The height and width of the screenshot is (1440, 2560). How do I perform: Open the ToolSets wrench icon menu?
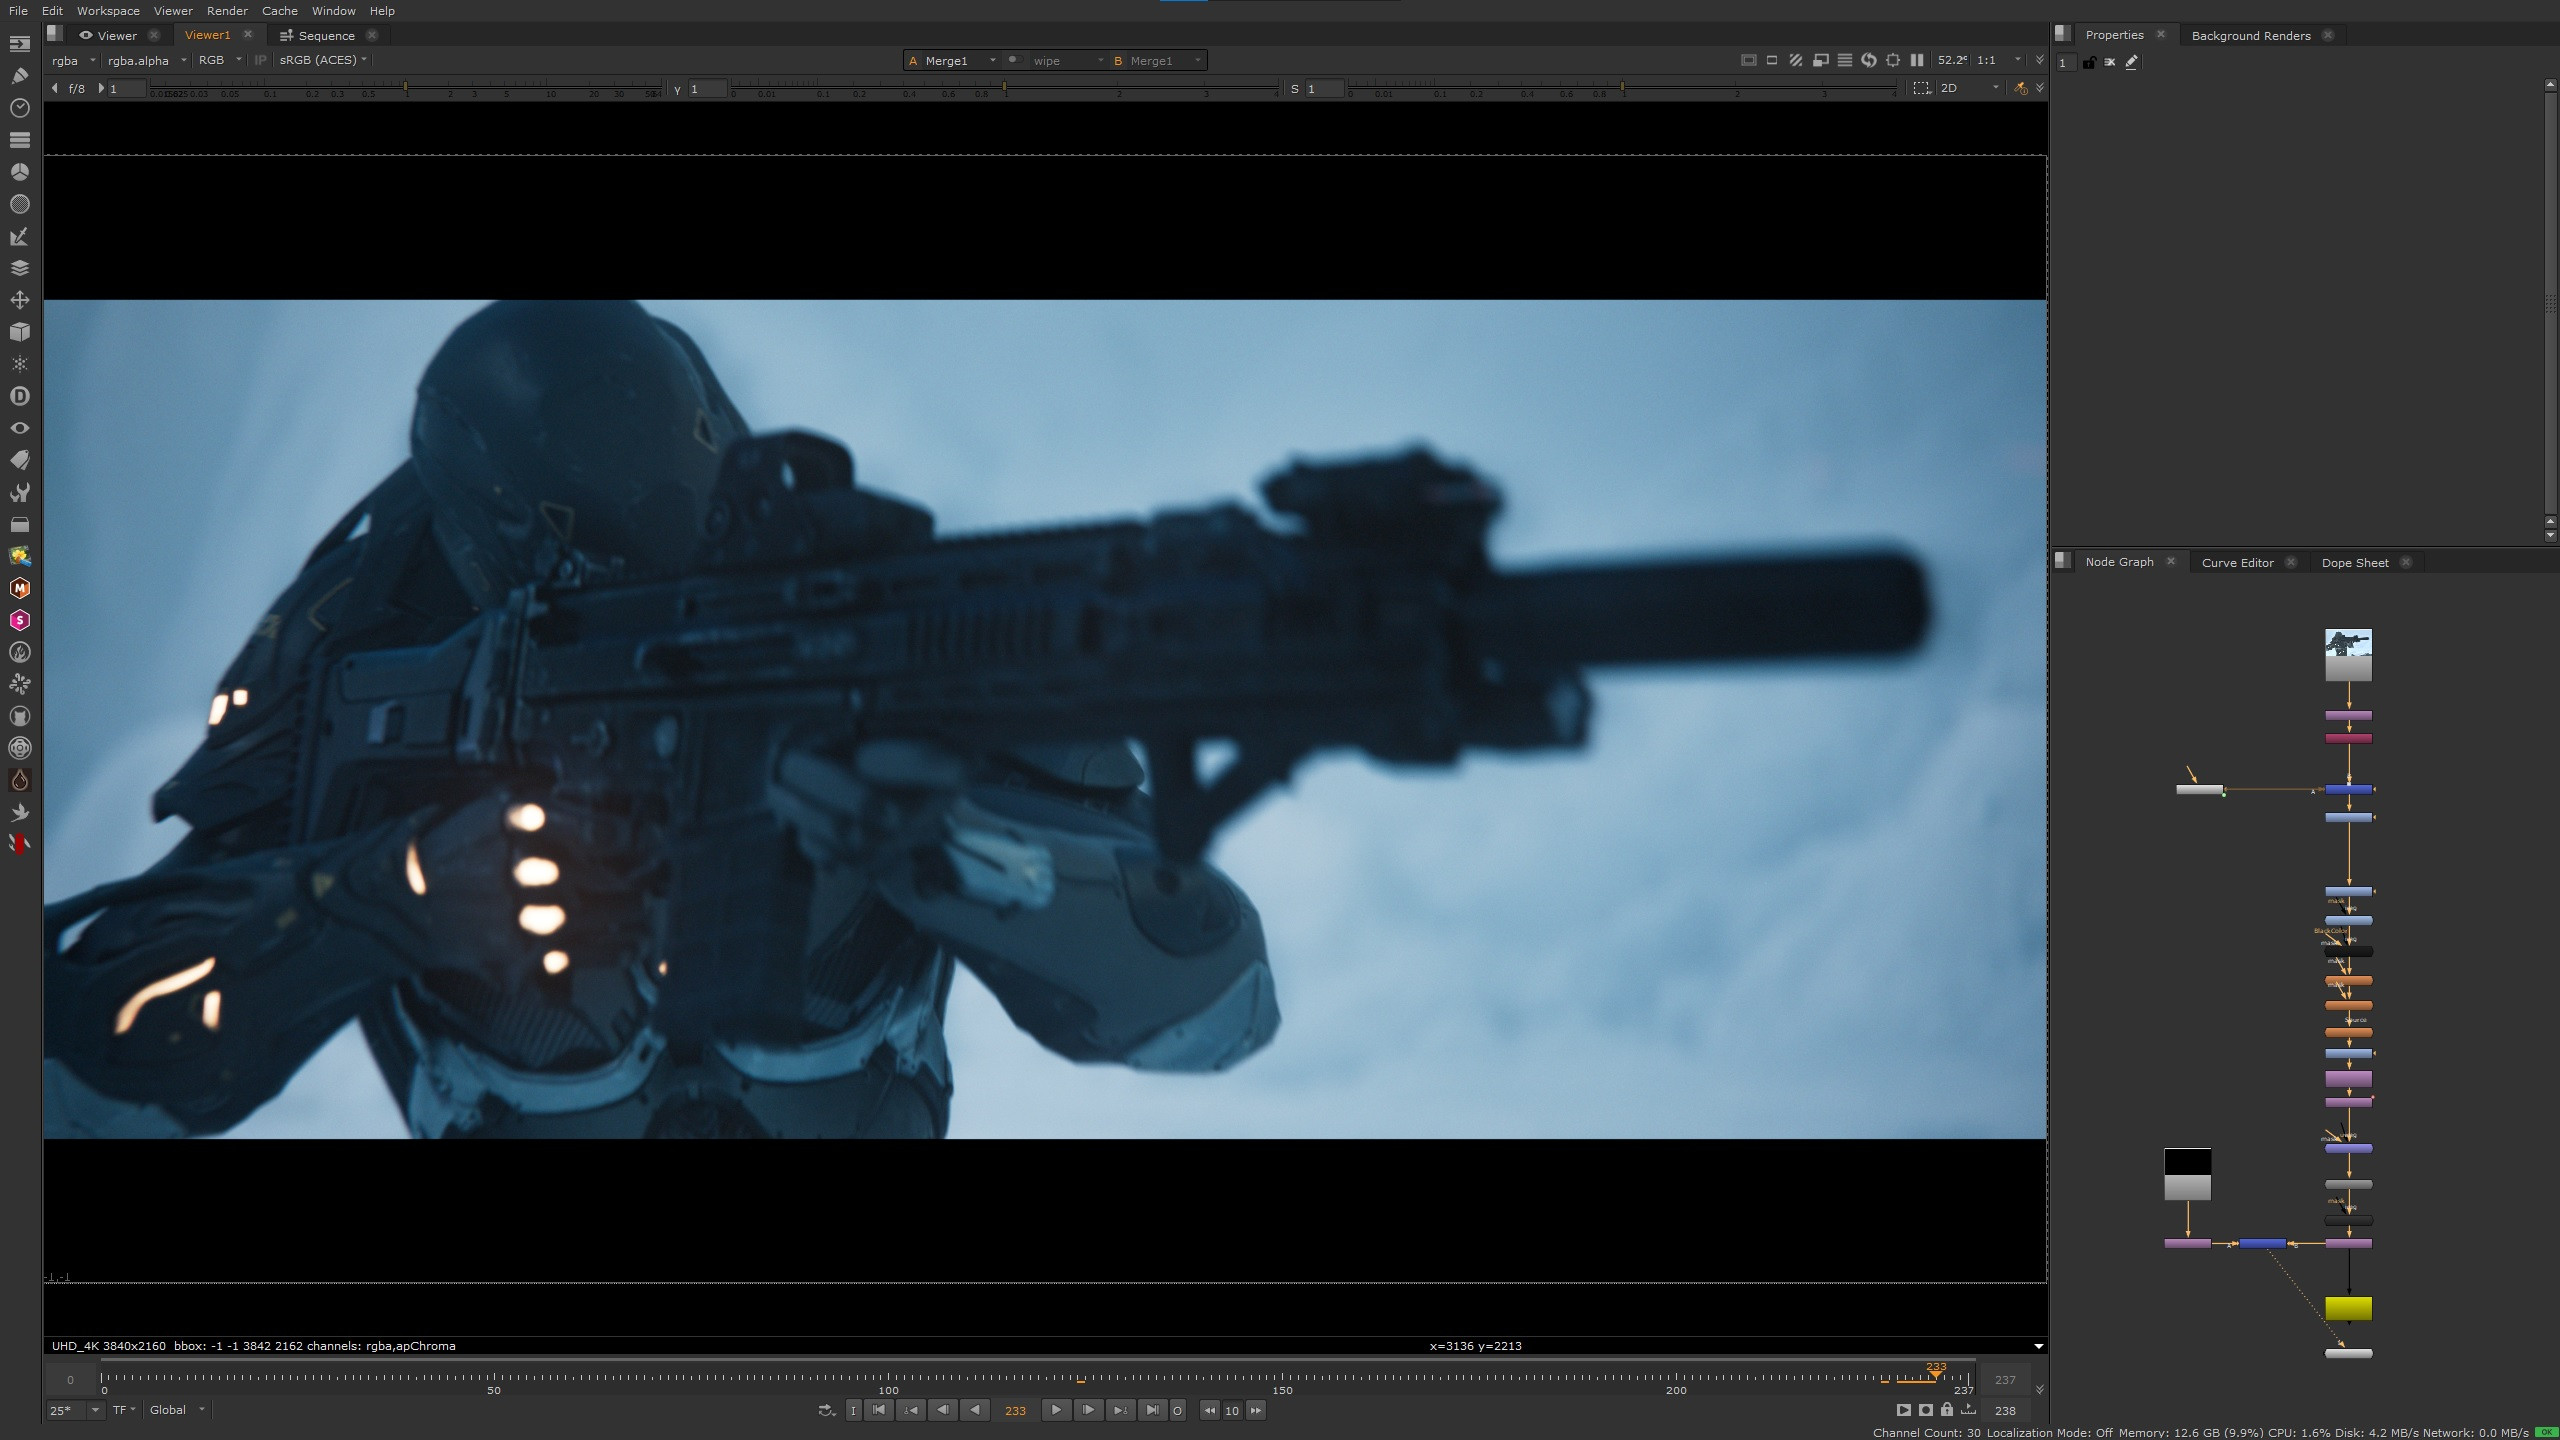[19, 492]
